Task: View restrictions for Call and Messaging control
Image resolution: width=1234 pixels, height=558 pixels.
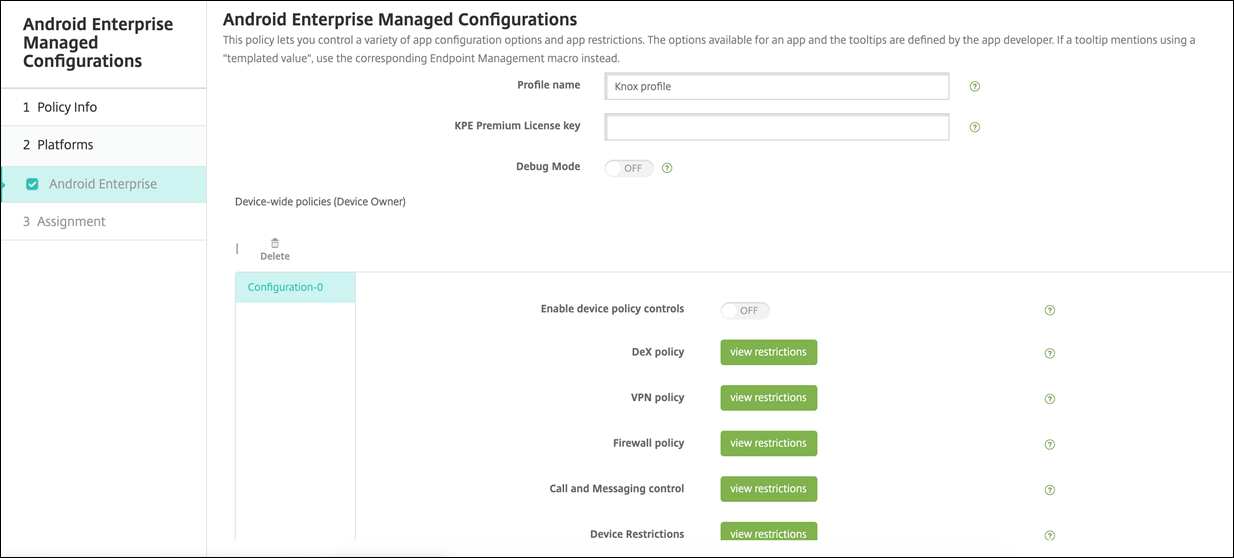Action: [x=768, y=489]
